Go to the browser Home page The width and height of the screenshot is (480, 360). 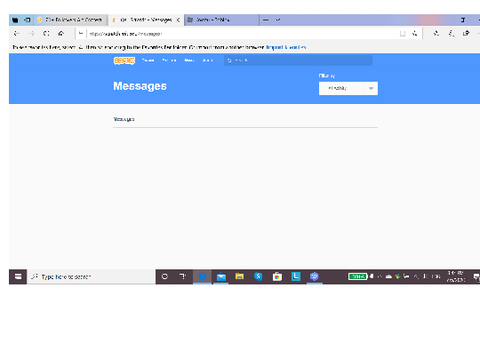61,33
